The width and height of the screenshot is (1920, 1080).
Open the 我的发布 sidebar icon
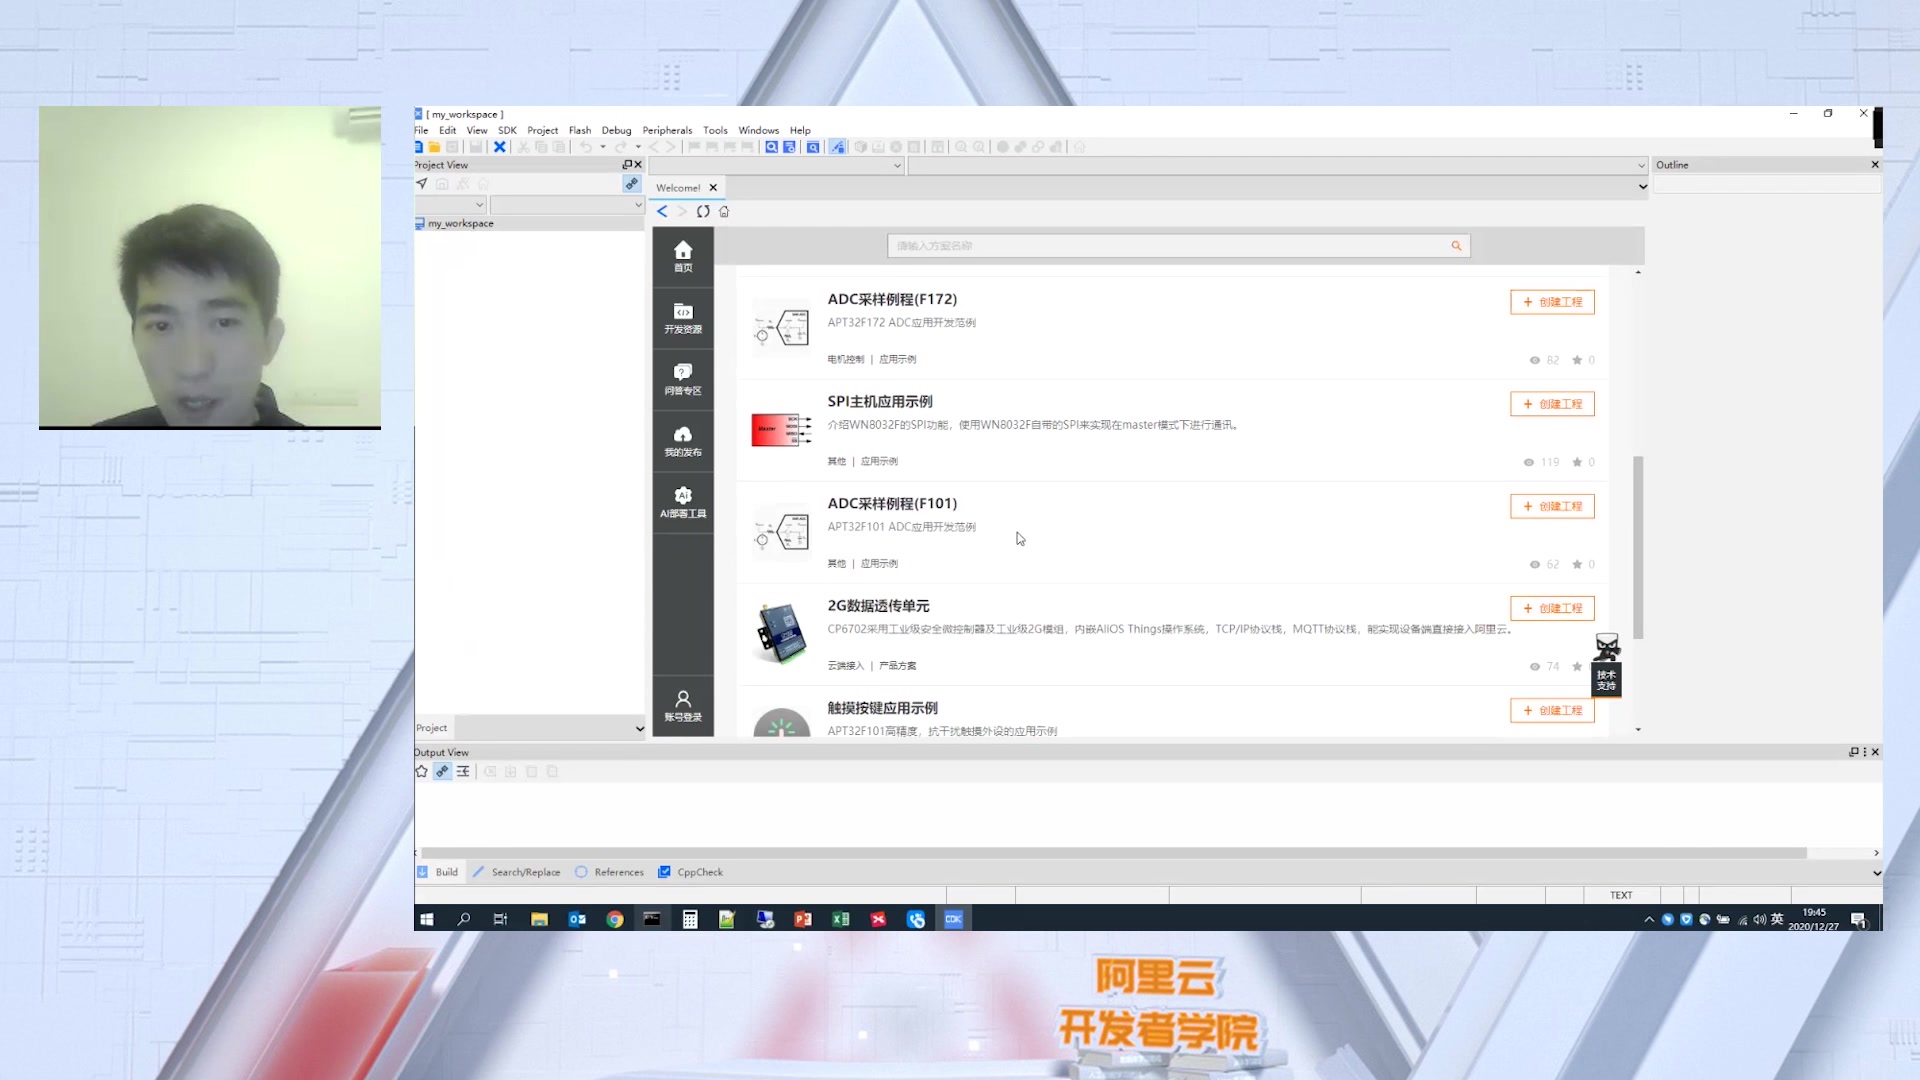click(683, 441)
